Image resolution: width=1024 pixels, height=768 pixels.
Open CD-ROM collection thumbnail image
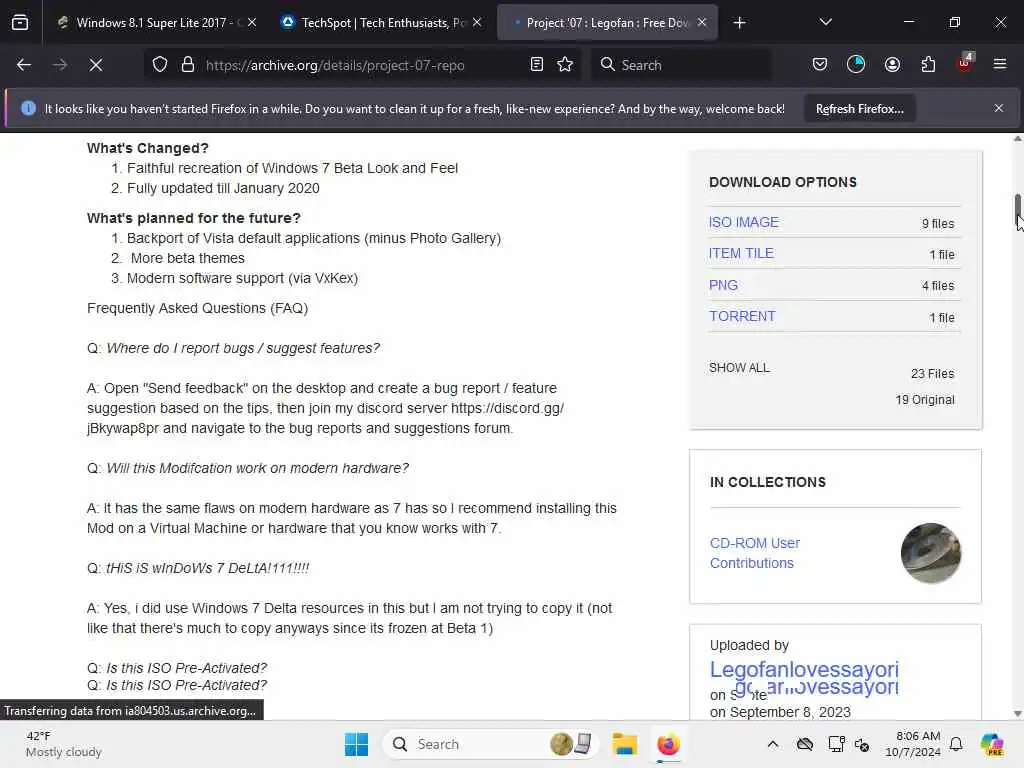pyautogui.click(x=930, y=553)
